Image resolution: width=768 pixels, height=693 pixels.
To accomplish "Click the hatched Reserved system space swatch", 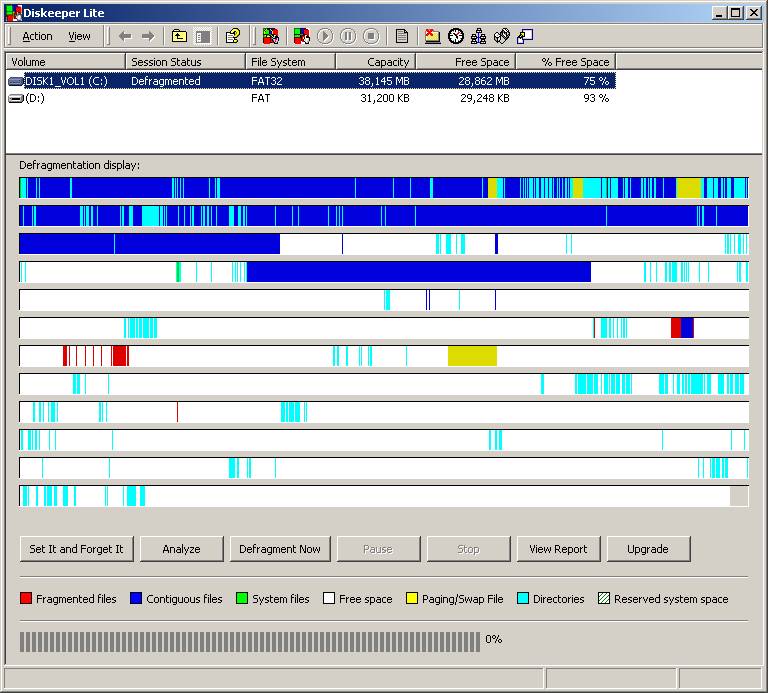I will coord(604,598).
